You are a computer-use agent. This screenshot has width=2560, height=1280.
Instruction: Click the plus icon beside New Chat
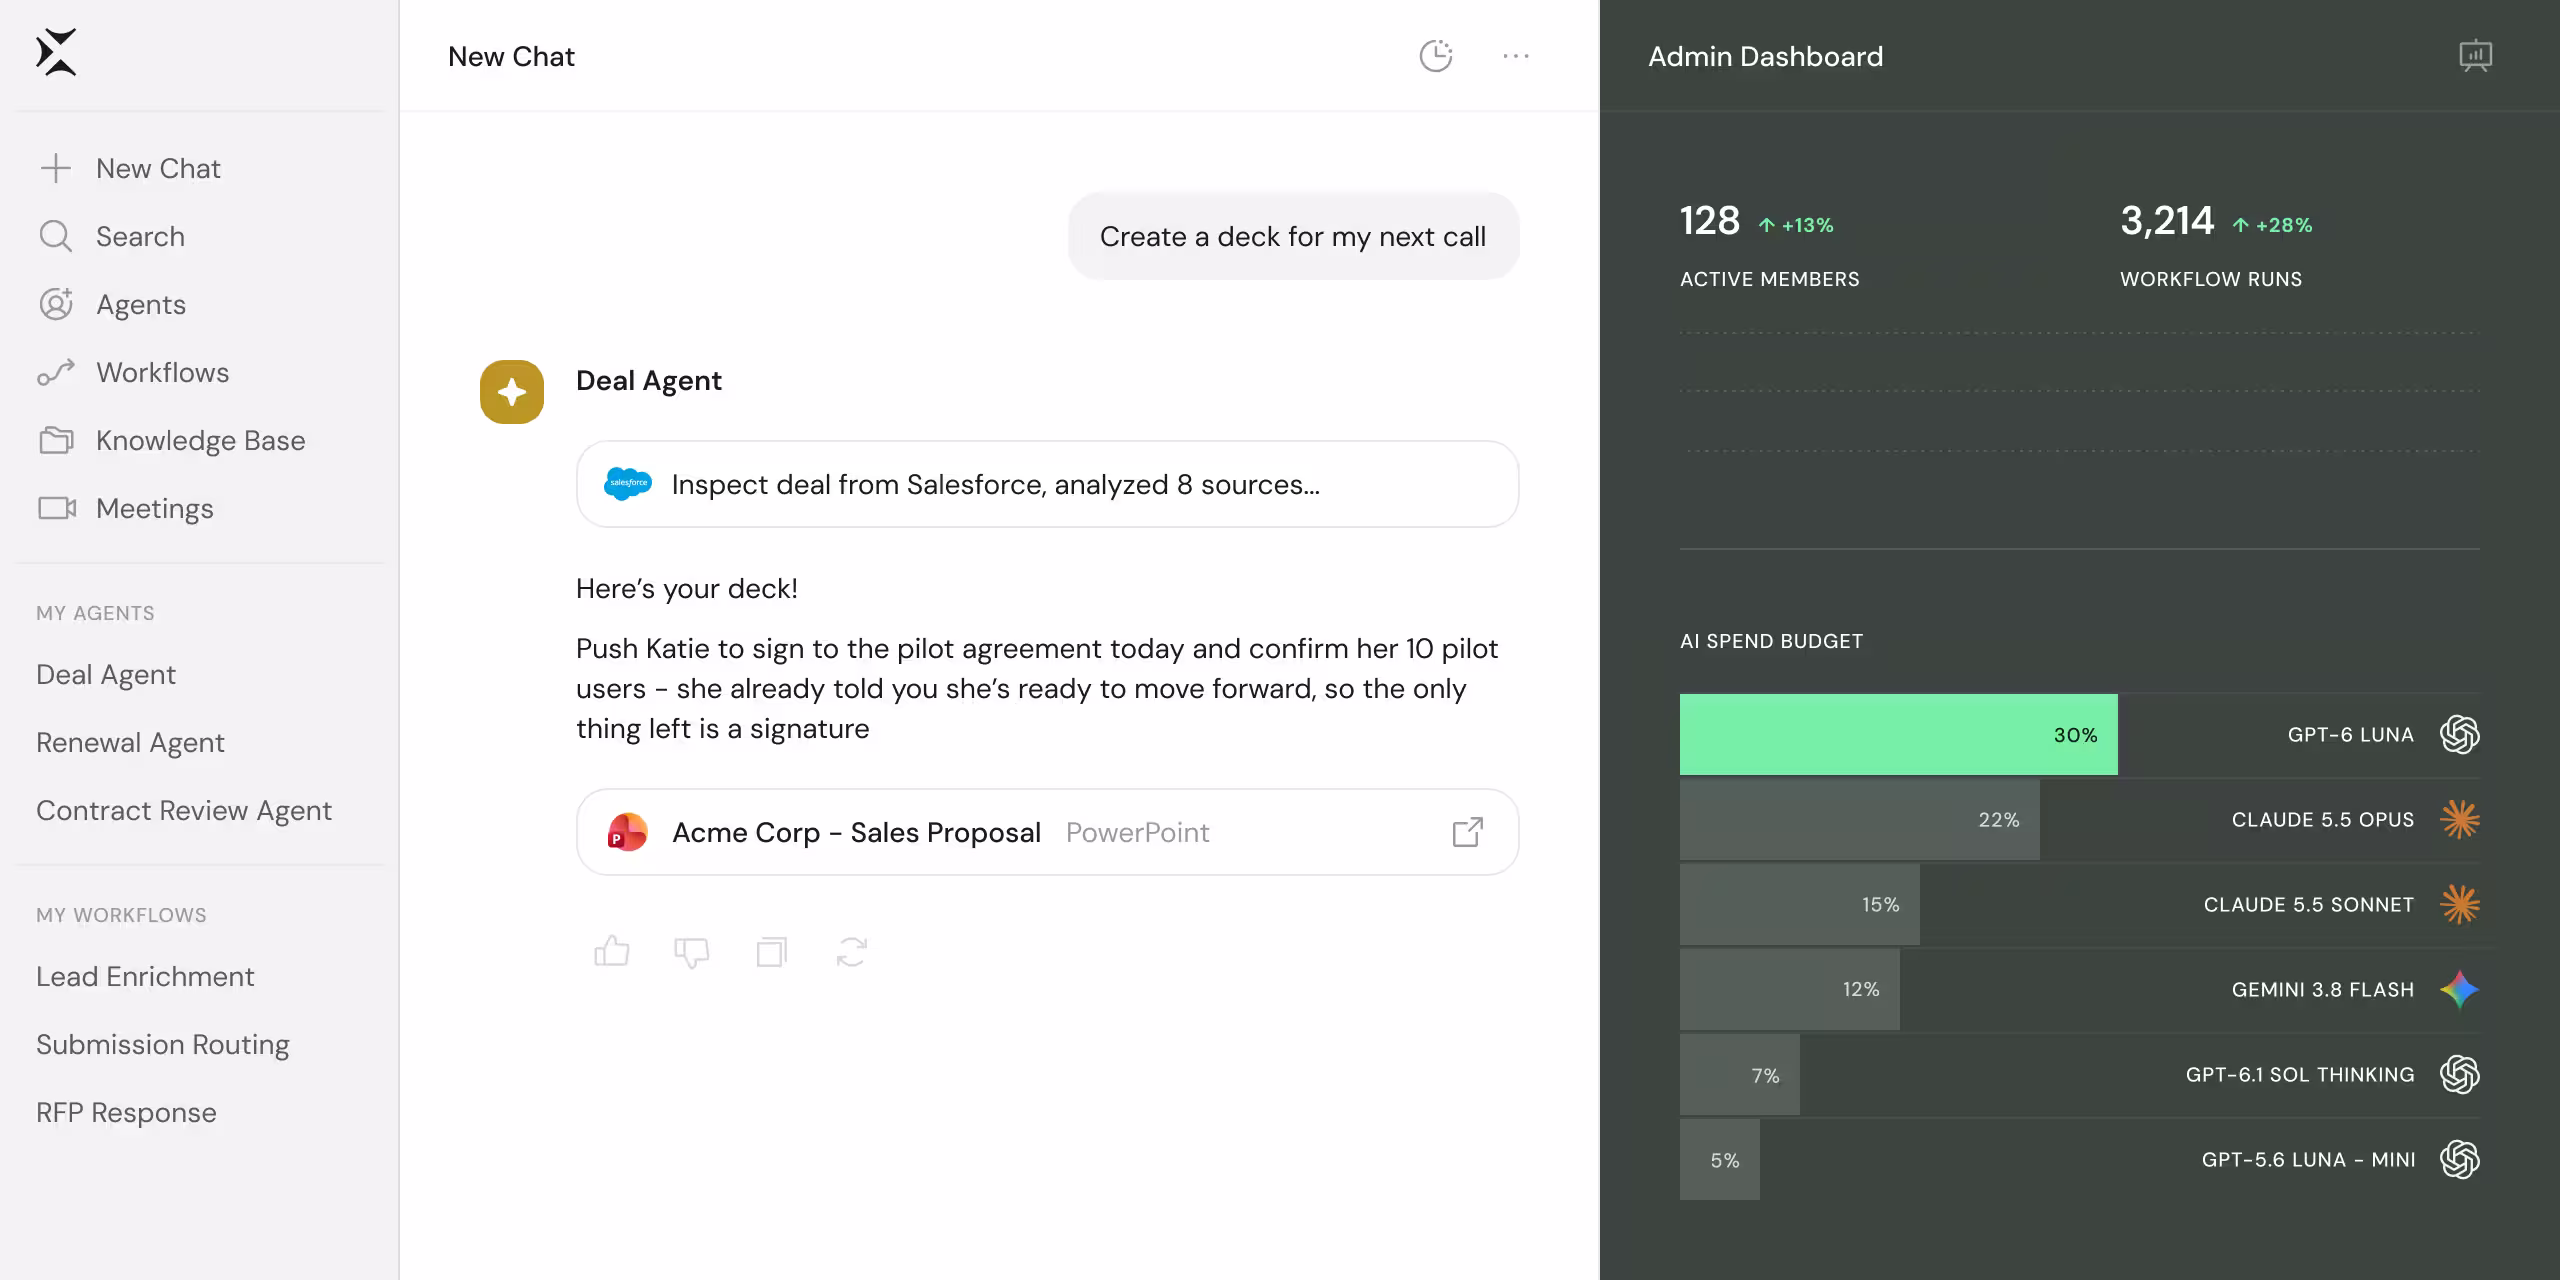[x=56, y=168]
